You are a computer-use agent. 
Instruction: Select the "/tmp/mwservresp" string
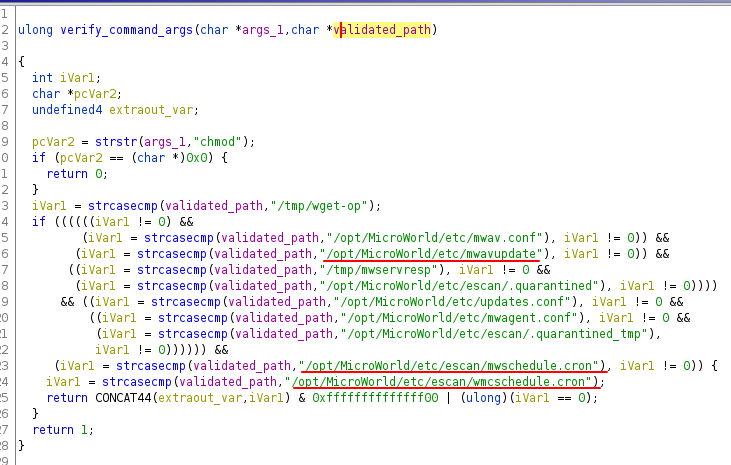point(379,270)
